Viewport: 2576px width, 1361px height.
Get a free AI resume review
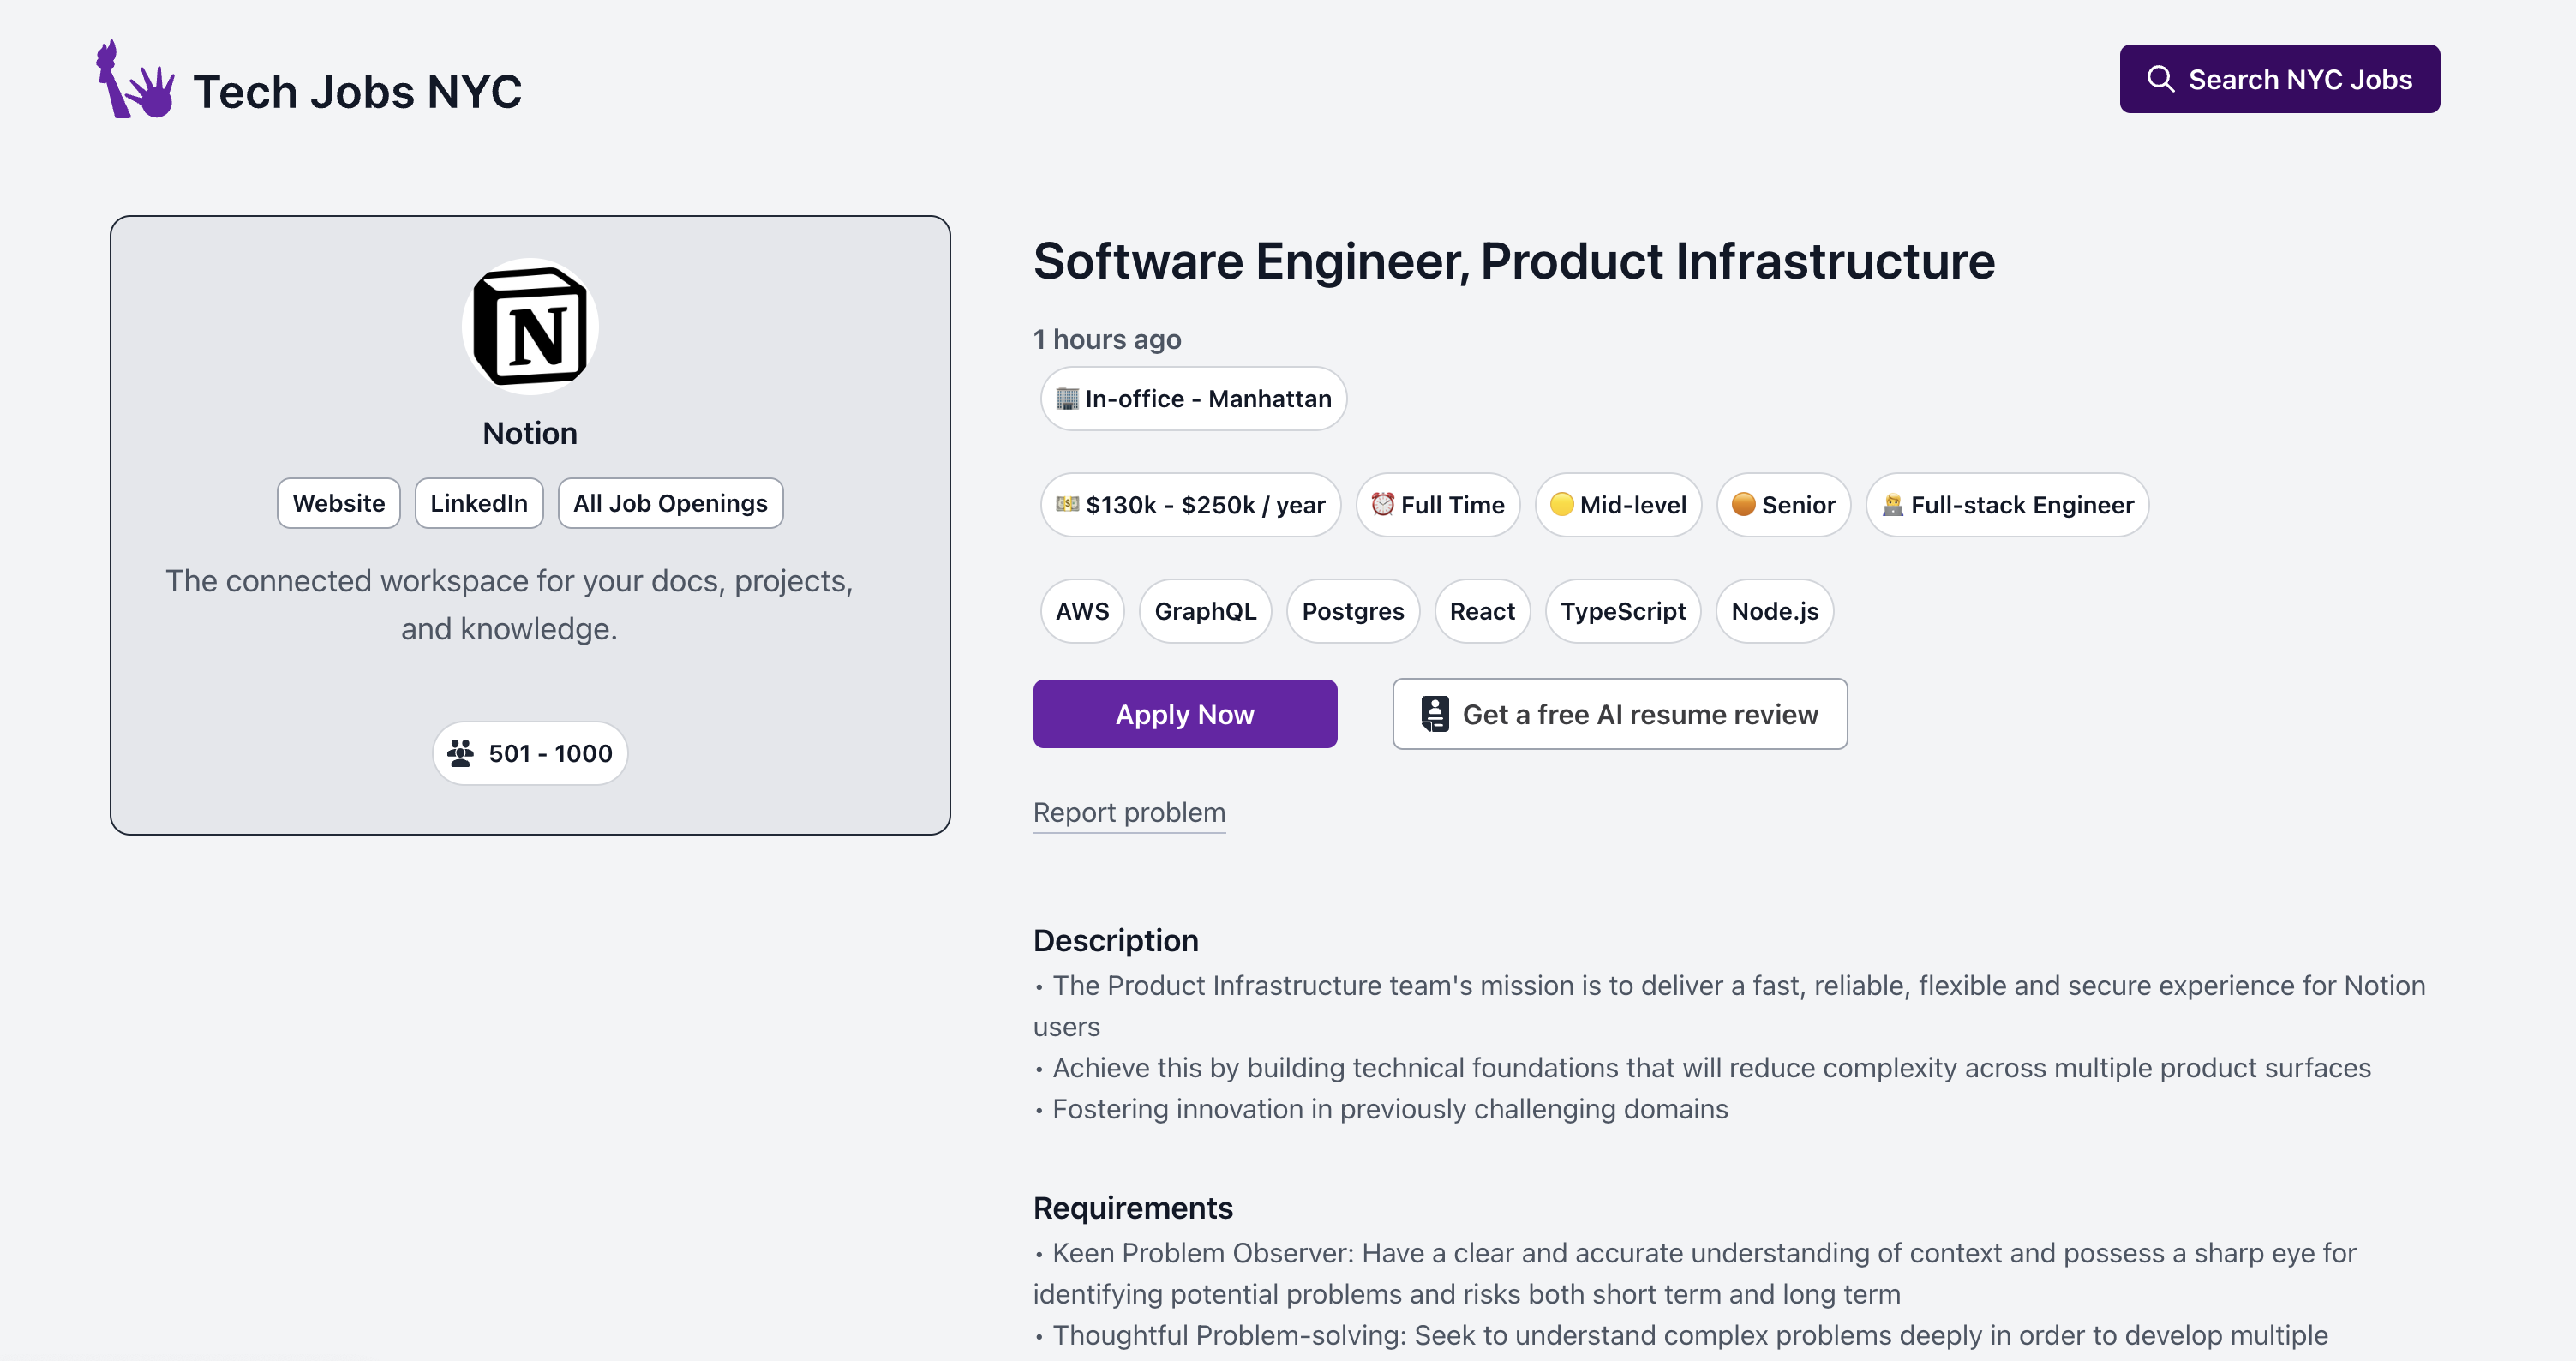pyautogui.click(x=1619, y=714)
